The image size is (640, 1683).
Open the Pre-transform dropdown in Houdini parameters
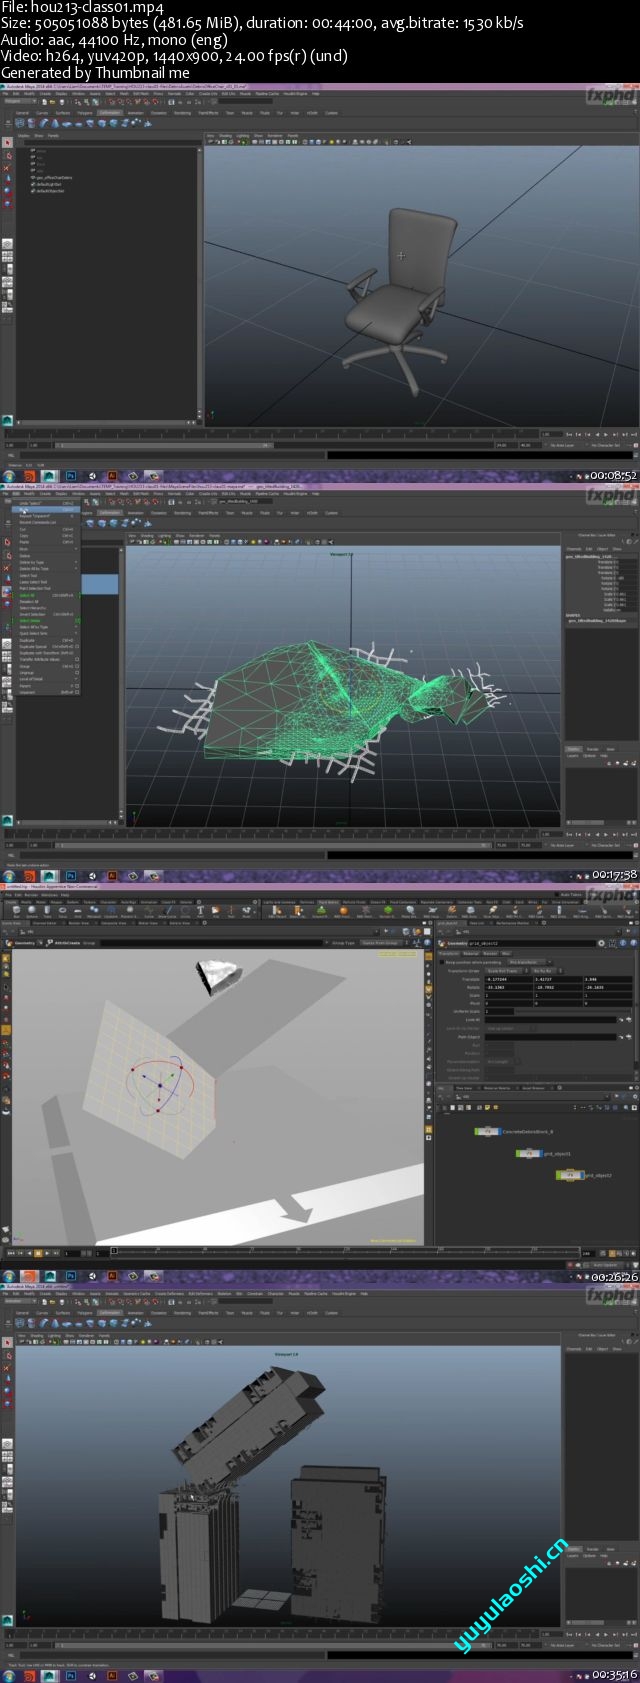coord(530,962)
